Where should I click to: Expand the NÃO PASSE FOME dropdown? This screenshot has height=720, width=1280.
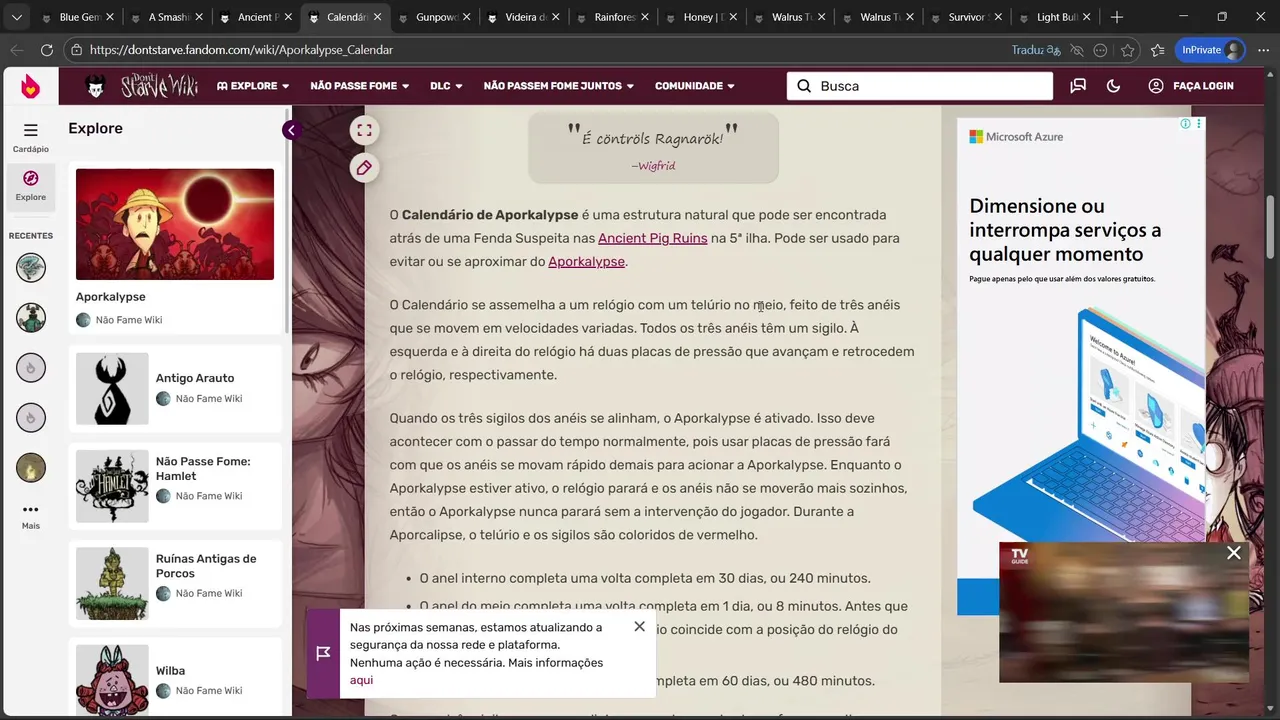click(x=360, y=86)
